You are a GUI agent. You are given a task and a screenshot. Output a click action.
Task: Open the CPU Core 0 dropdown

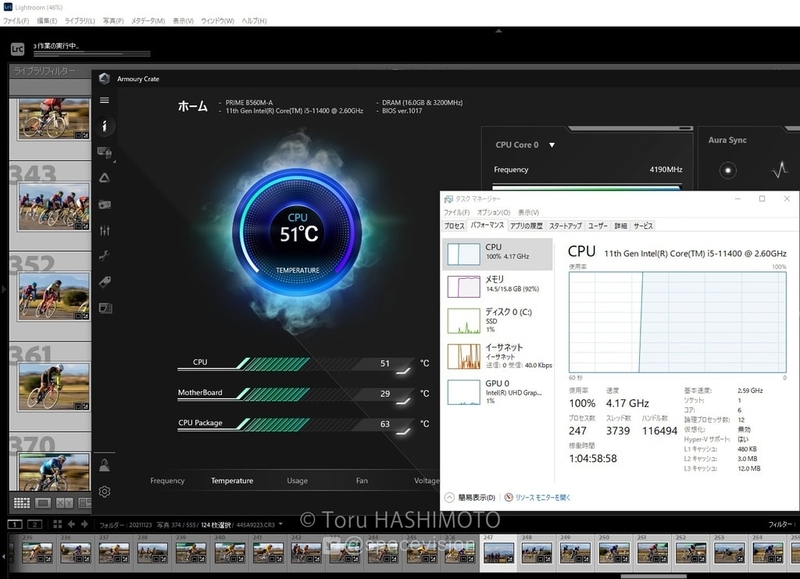click(552, 145)
